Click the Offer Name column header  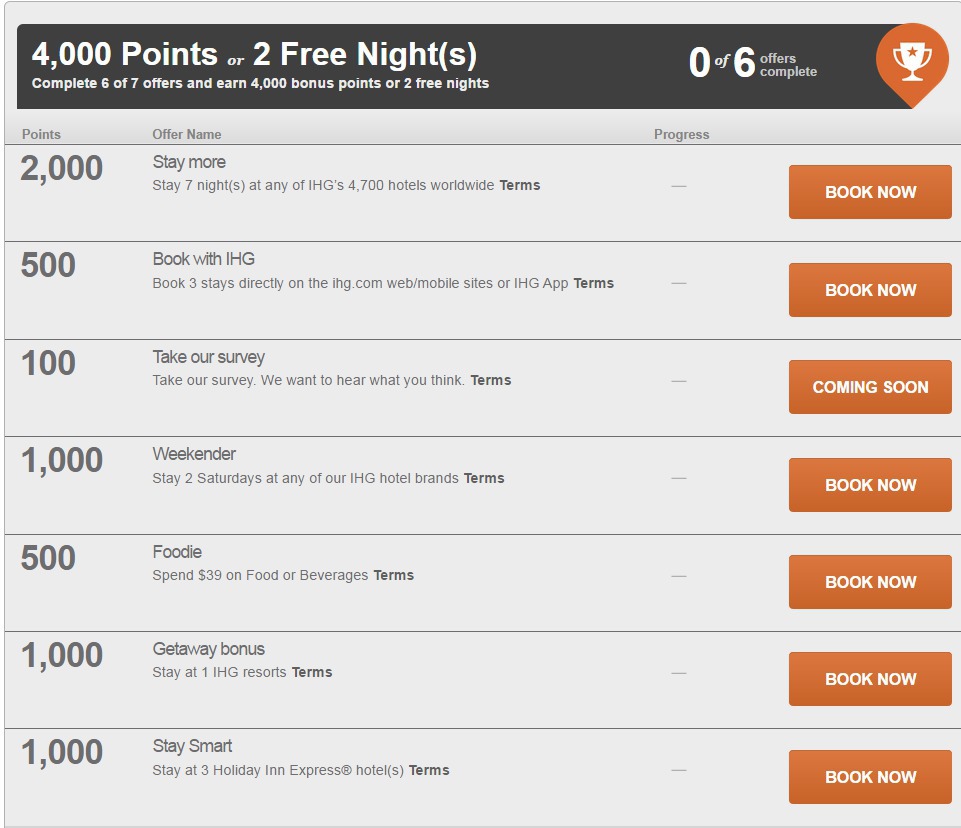click(186, 134)
